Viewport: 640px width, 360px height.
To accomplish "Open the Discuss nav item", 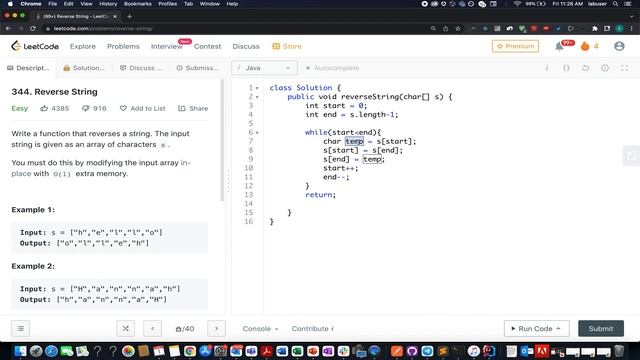I will pyautogui.click(x=246, y=46).
